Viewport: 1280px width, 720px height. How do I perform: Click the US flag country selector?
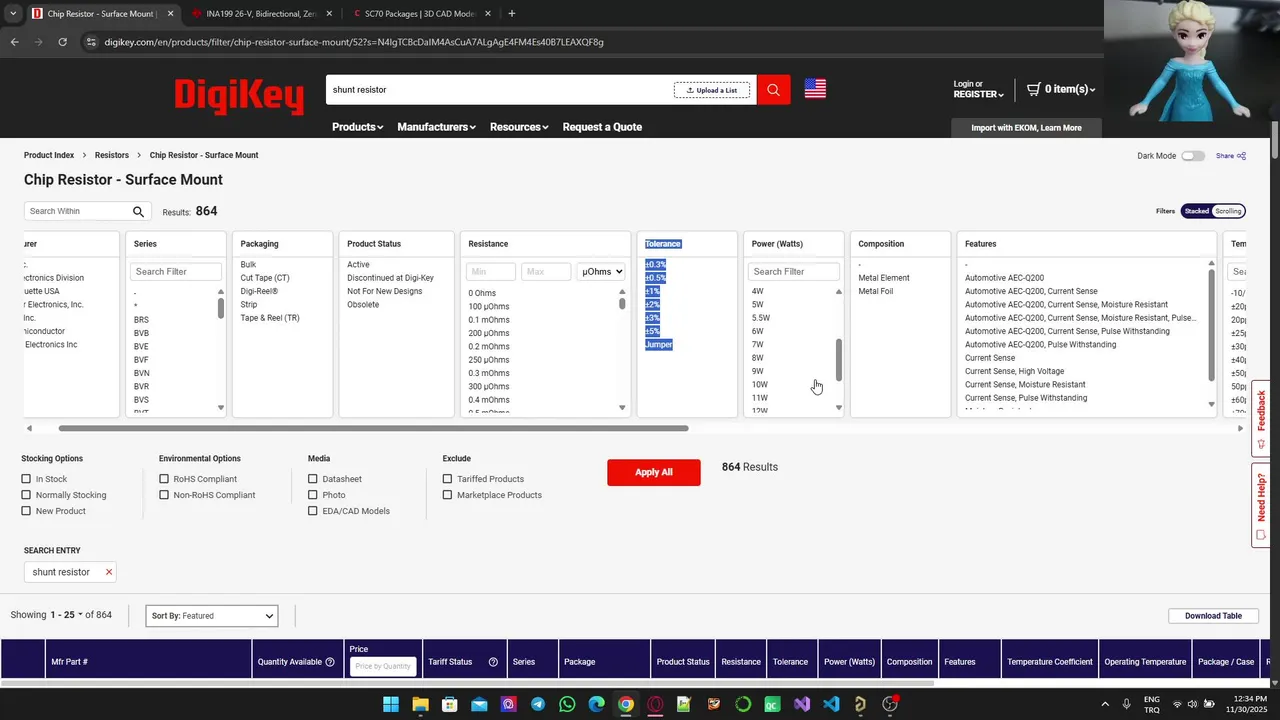pos(815,89)
